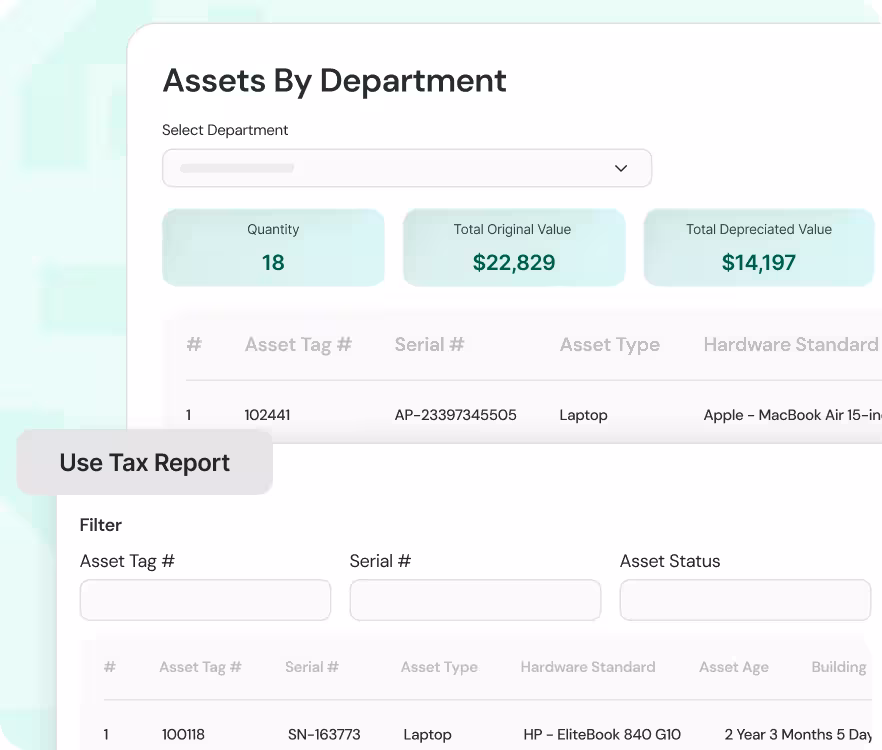Select asset tag 100118 in tax report
The image size is (882, 750).
tap(183, 735)
